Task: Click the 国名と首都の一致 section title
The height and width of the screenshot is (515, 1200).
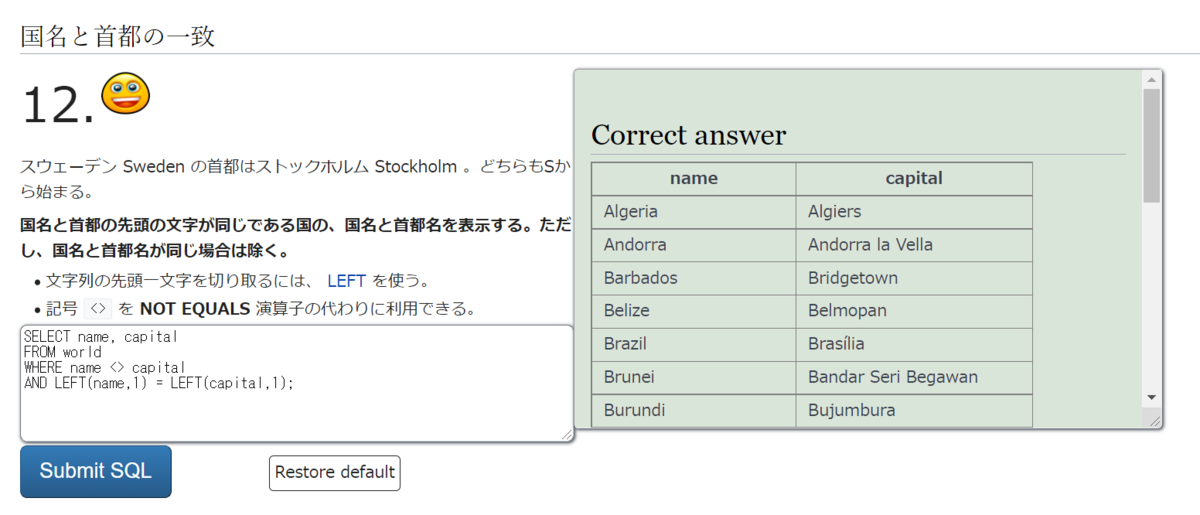Action: click(118, 37)
